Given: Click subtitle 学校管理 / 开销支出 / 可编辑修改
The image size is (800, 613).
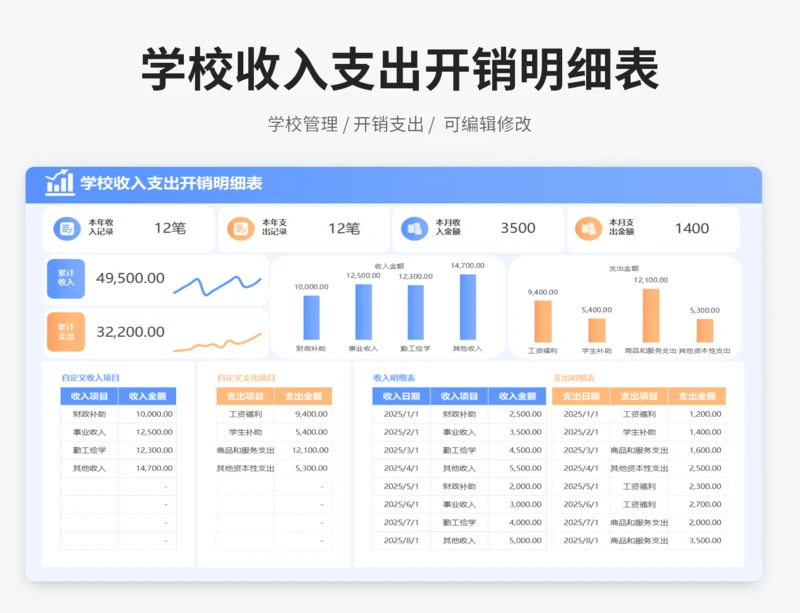Looking at the screenshot, I should click(x=400, y=124).
